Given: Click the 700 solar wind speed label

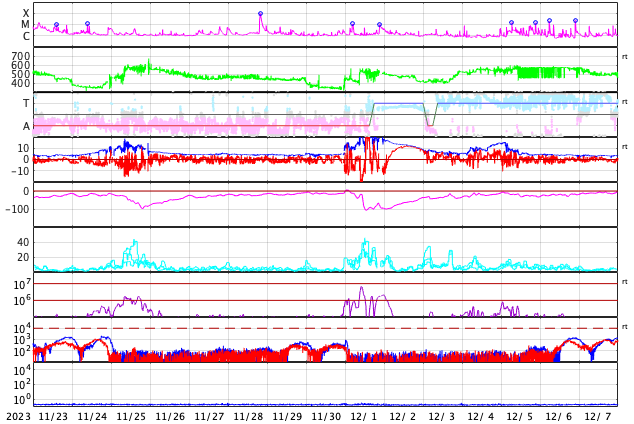Looking at the screenshot, I should [20, 56].
